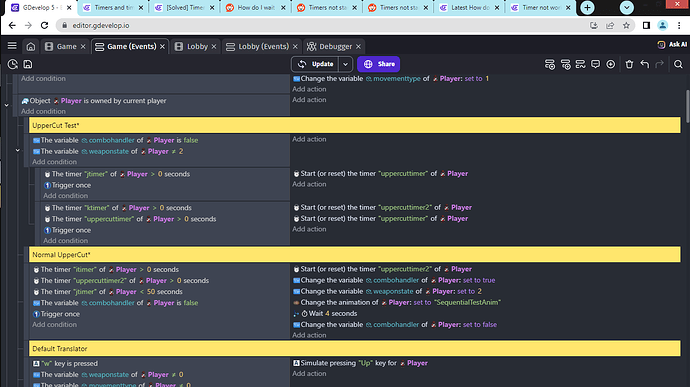
Task: Save the project with the floppy icon
Action: click(x=28, y=64)
